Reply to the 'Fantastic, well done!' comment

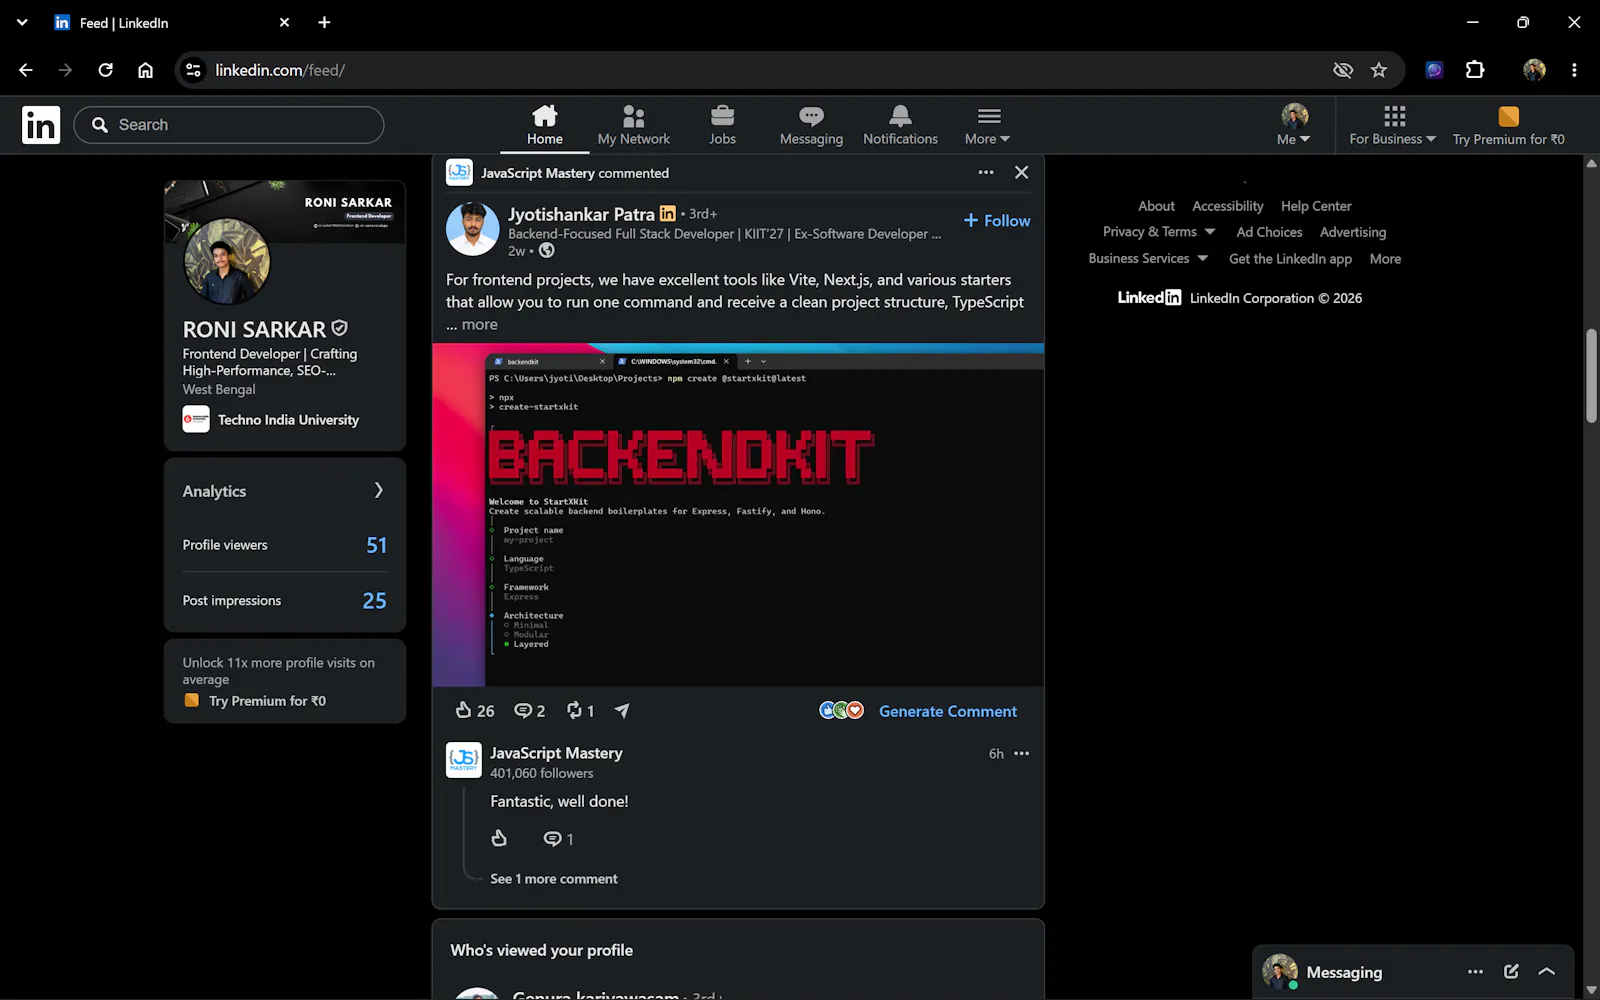[552, 839]
